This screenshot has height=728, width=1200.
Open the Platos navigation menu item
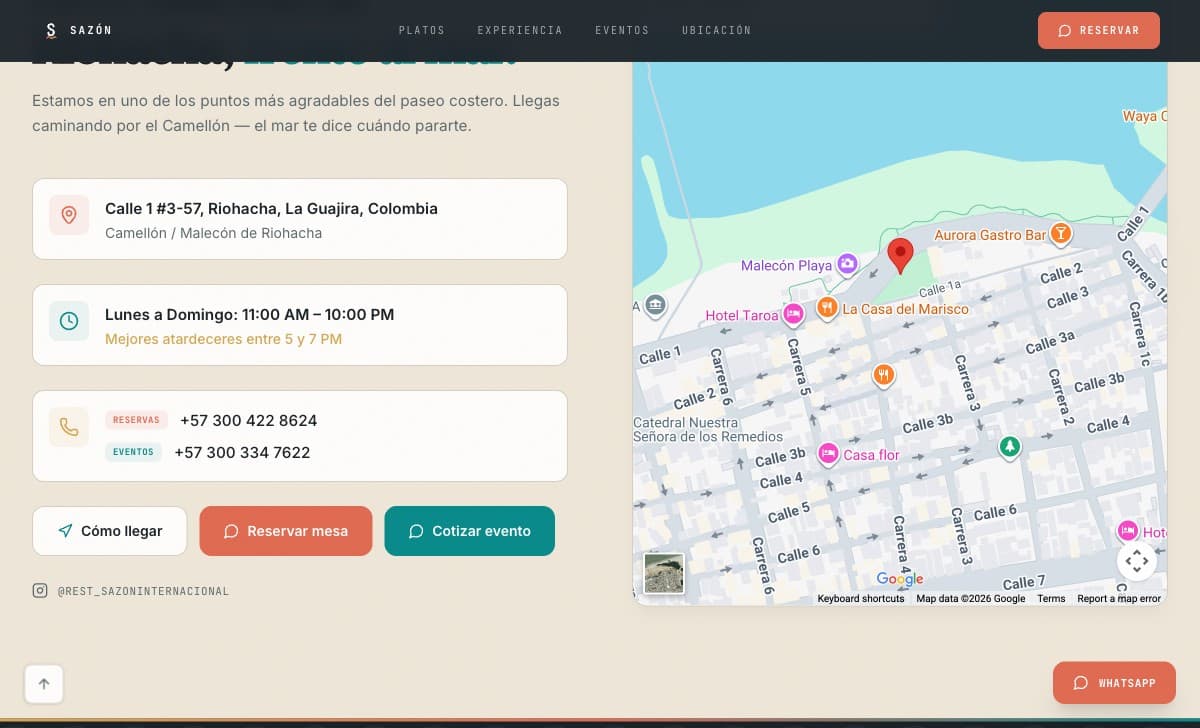421,31
